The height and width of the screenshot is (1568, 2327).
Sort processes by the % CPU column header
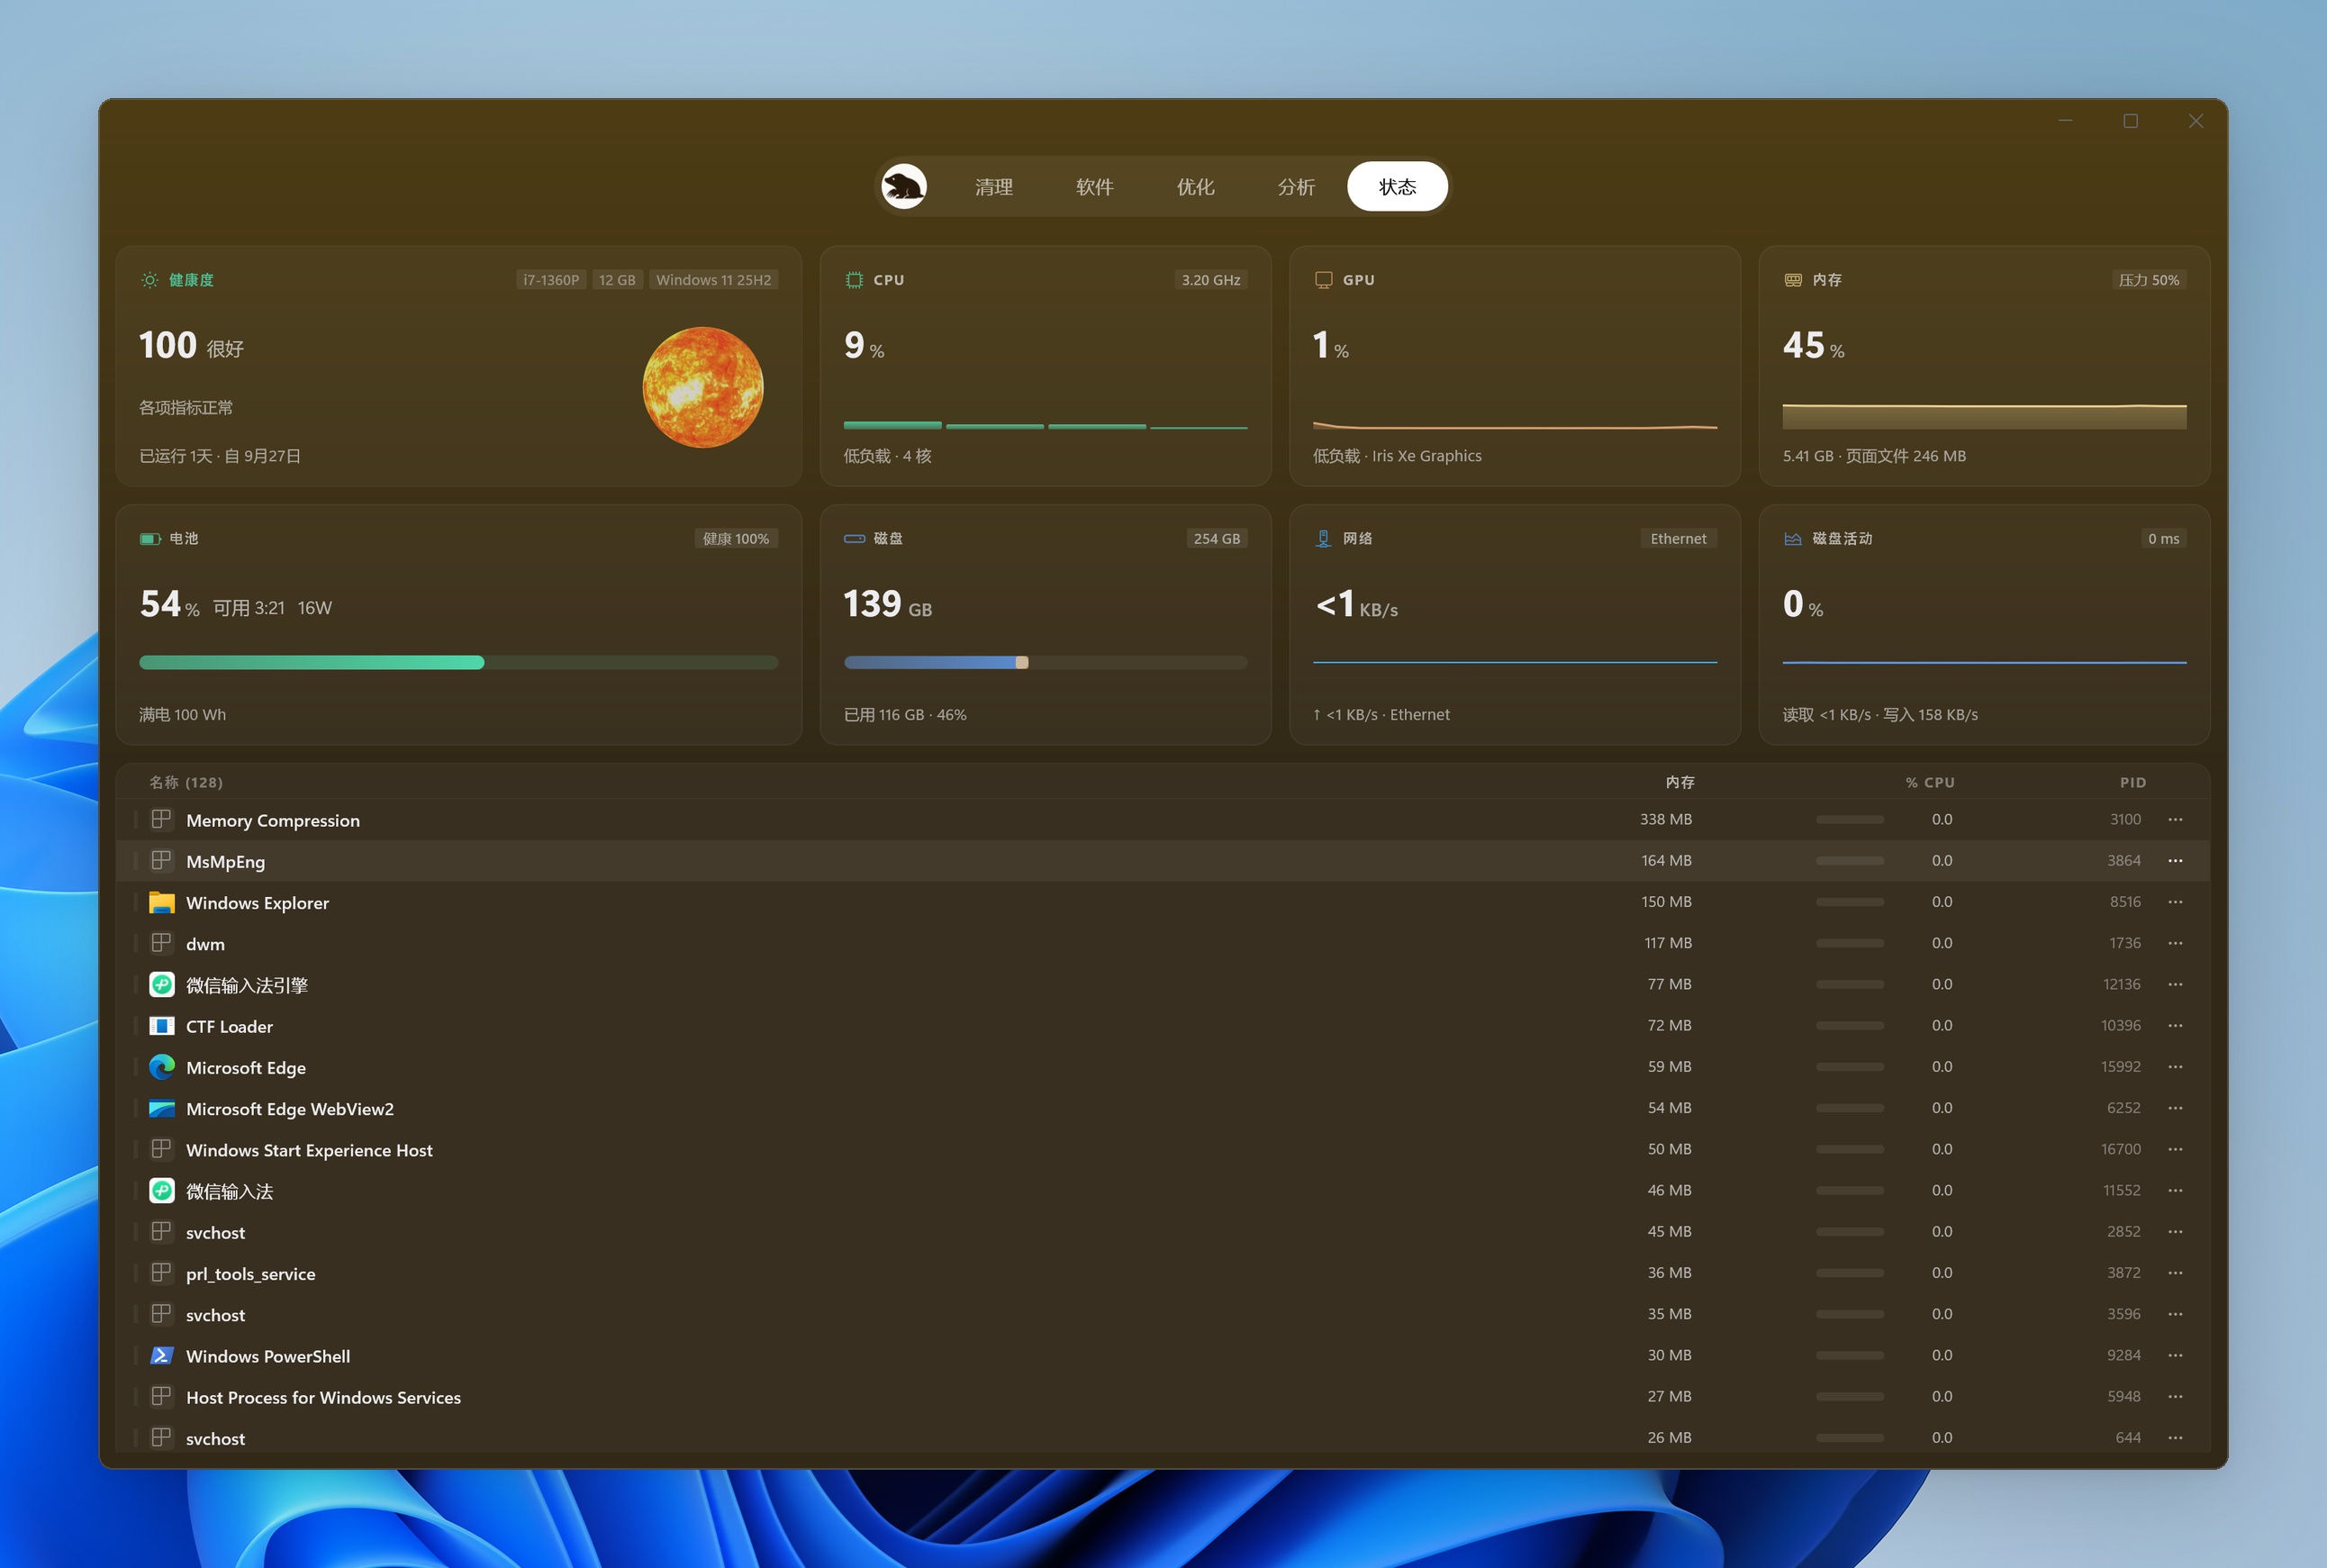(1929, 782)
